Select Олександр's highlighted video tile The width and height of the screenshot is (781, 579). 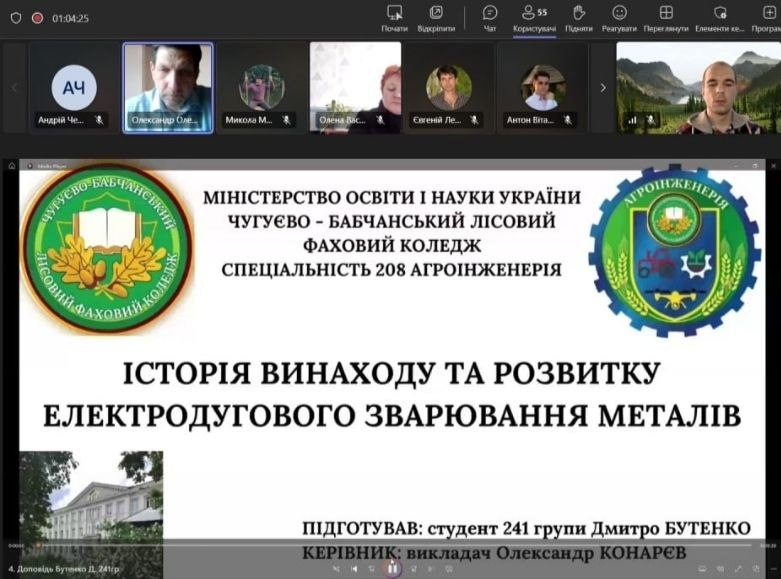(168, 87)
